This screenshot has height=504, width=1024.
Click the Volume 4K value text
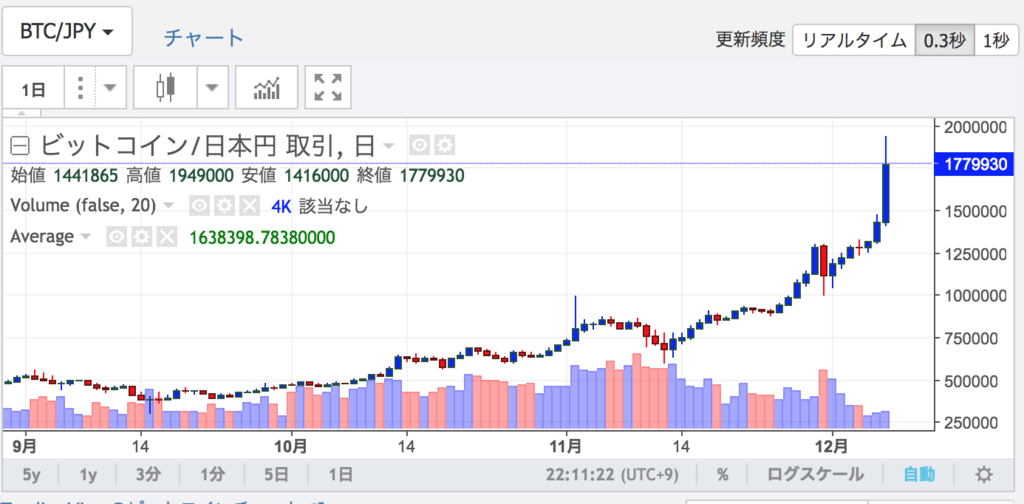[x=281, y=207]
